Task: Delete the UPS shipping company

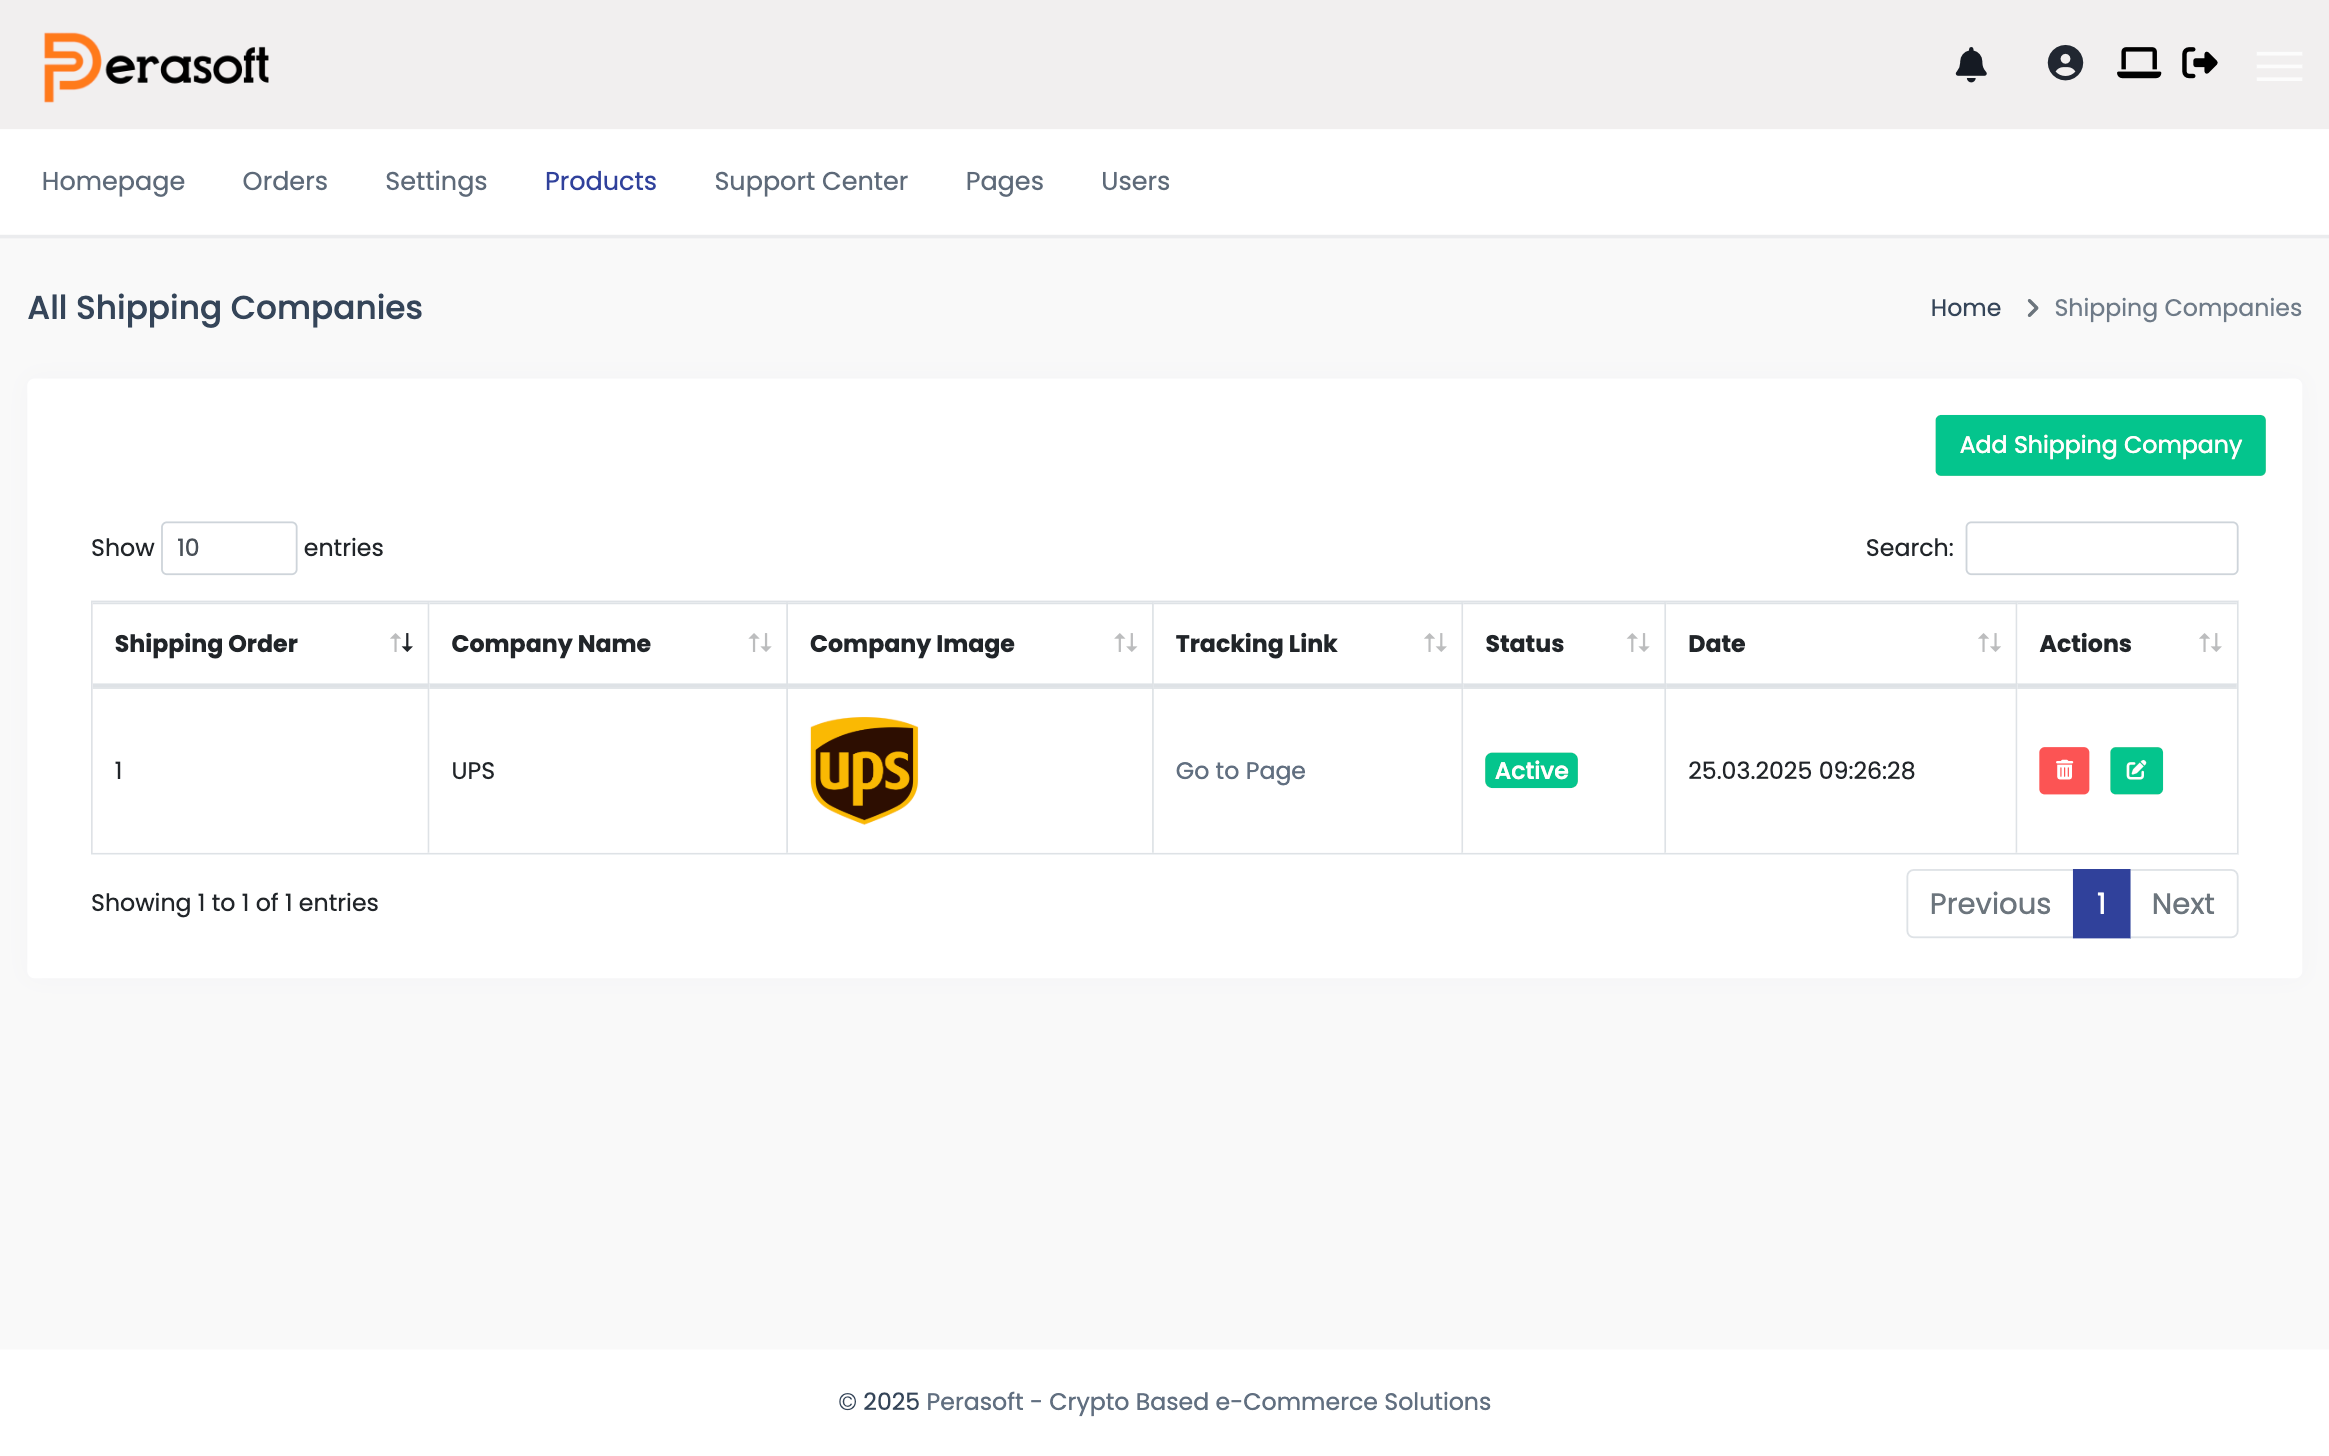Action: click(x=2064, y=770)
